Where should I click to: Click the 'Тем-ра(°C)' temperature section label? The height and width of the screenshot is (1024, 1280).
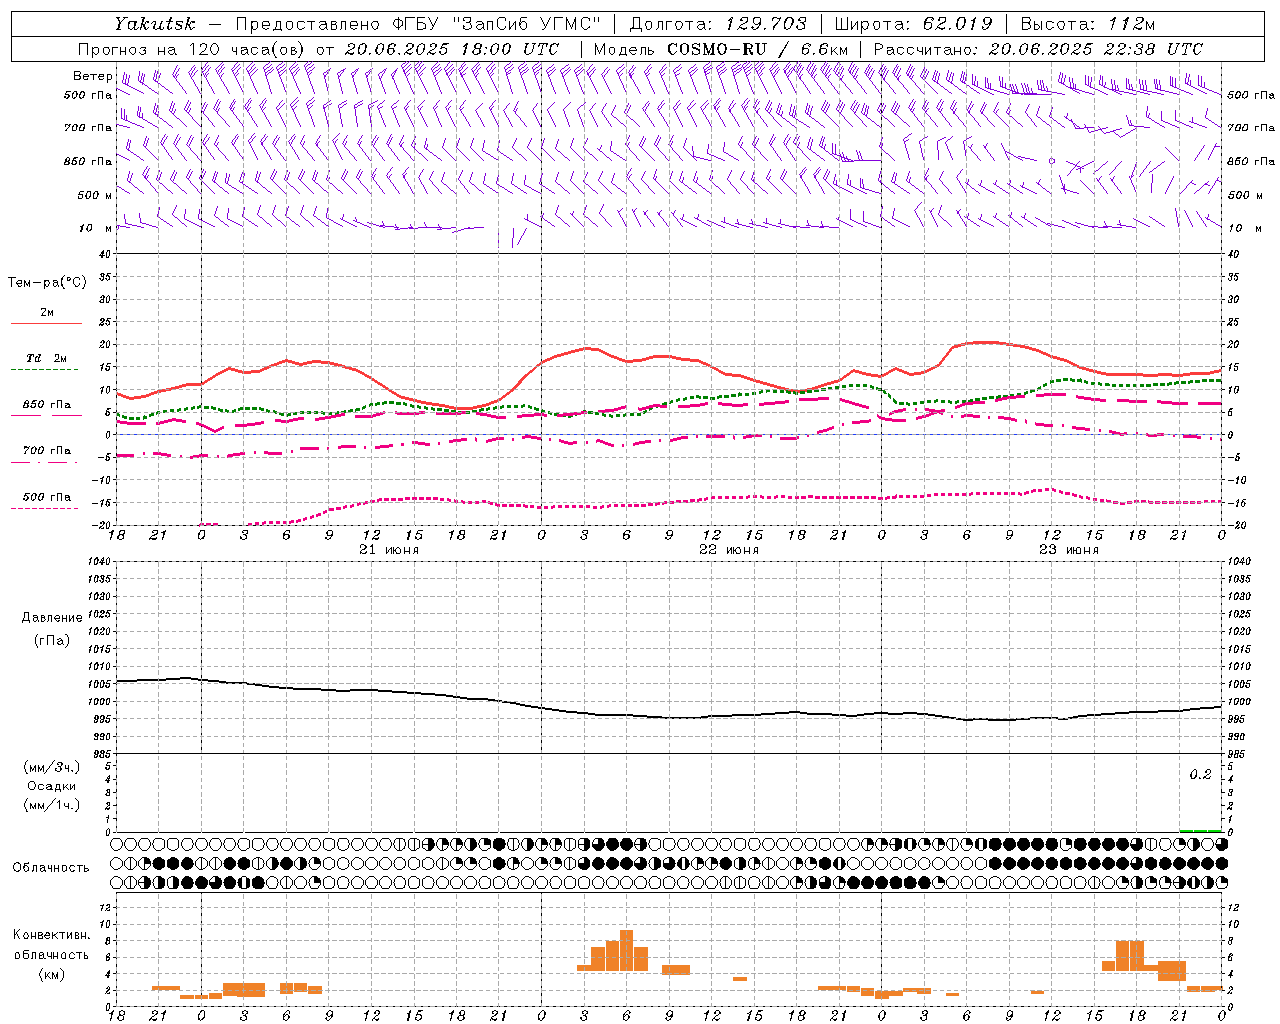(x=47, y=283)
